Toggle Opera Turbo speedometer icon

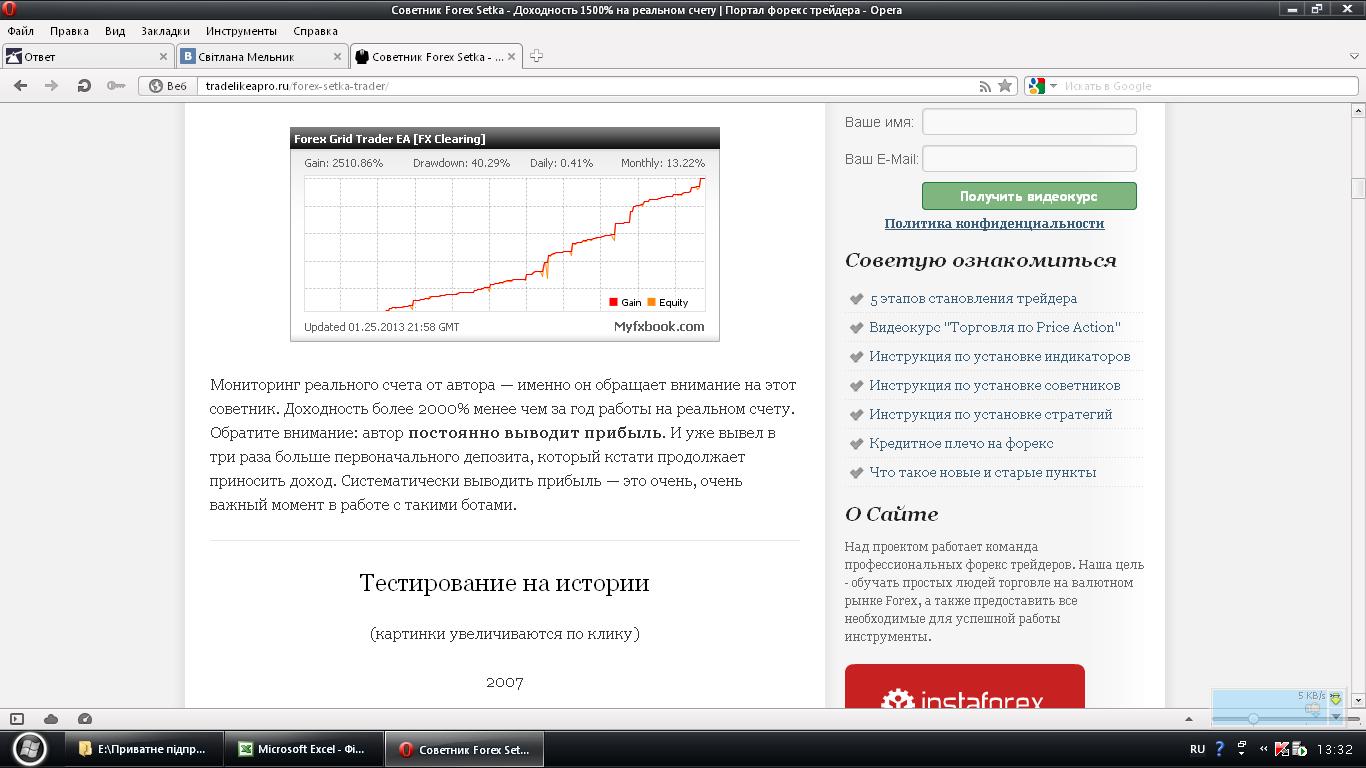(x=85, y=718)
